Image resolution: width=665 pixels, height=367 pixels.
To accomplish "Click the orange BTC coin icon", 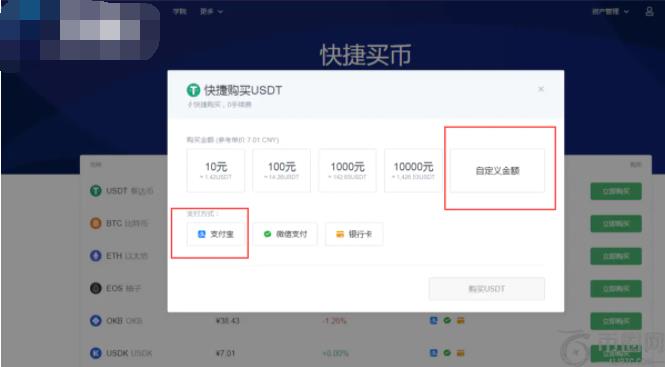I will 96,223.
